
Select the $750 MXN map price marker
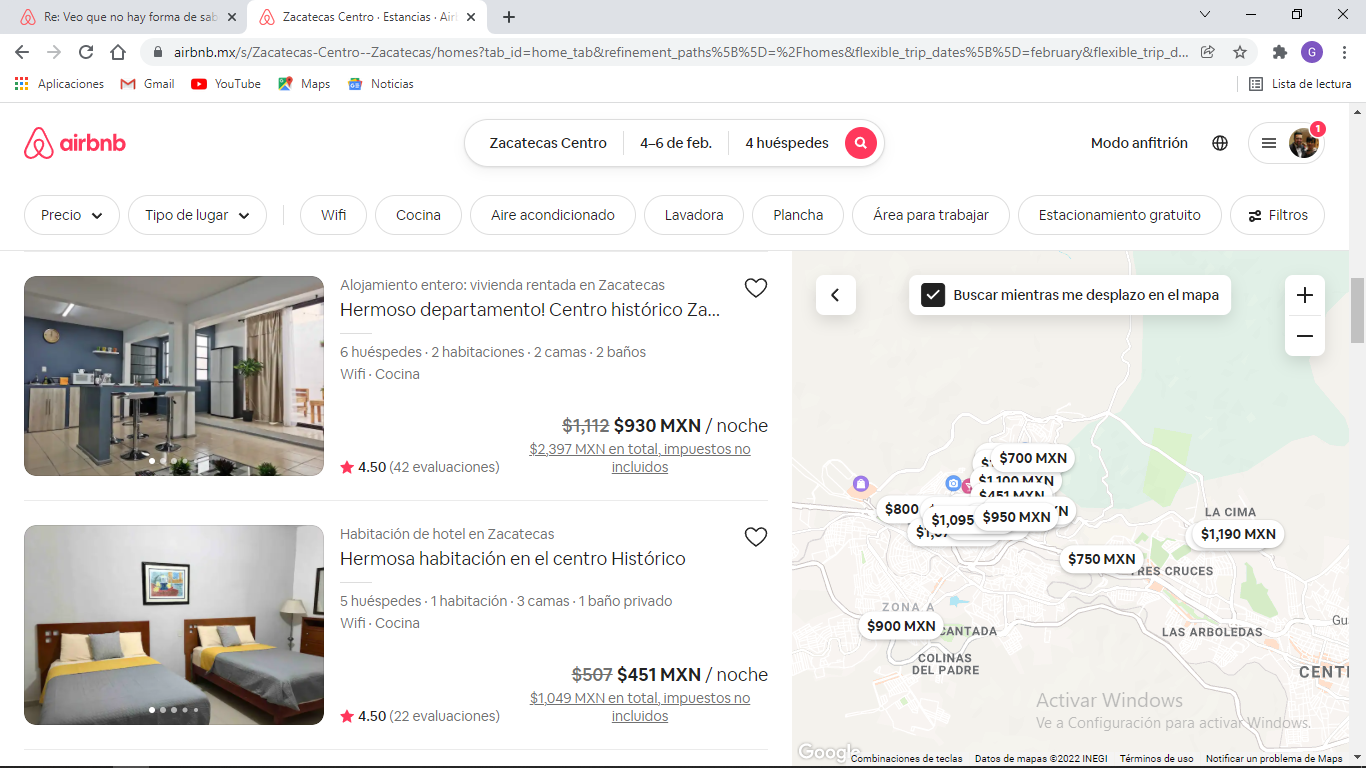pyautogui.click(x=1101, y=559)
